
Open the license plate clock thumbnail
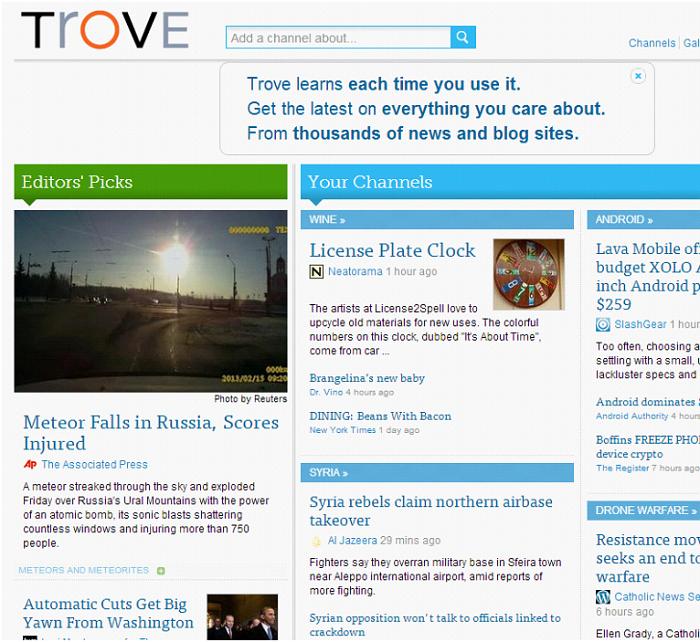pyautogui.click(x=528, y=274)
